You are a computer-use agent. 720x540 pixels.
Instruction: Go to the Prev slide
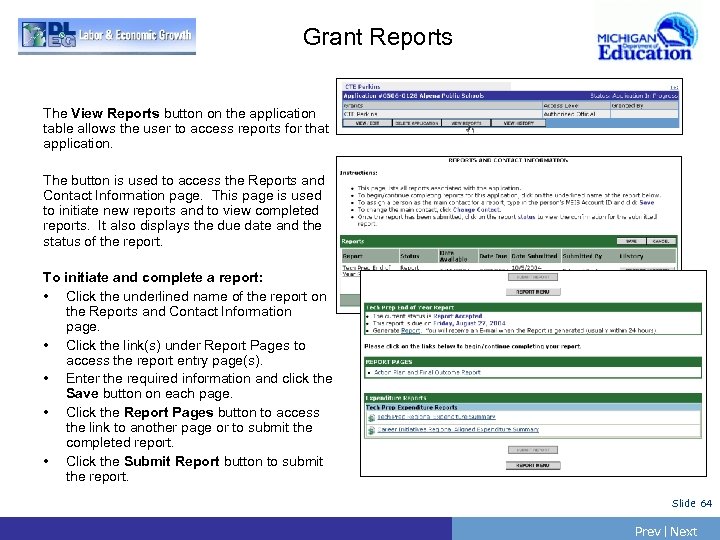coord(647,531)
